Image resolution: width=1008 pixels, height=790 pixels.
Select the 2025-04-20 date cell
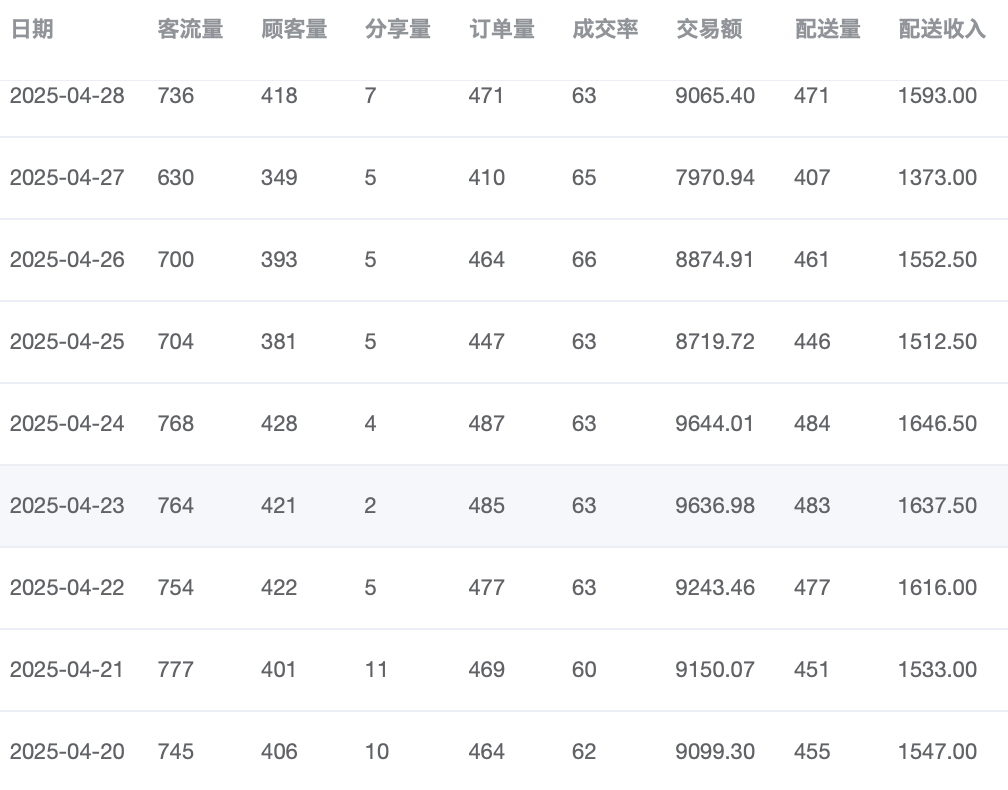click(x=67, y=752)
